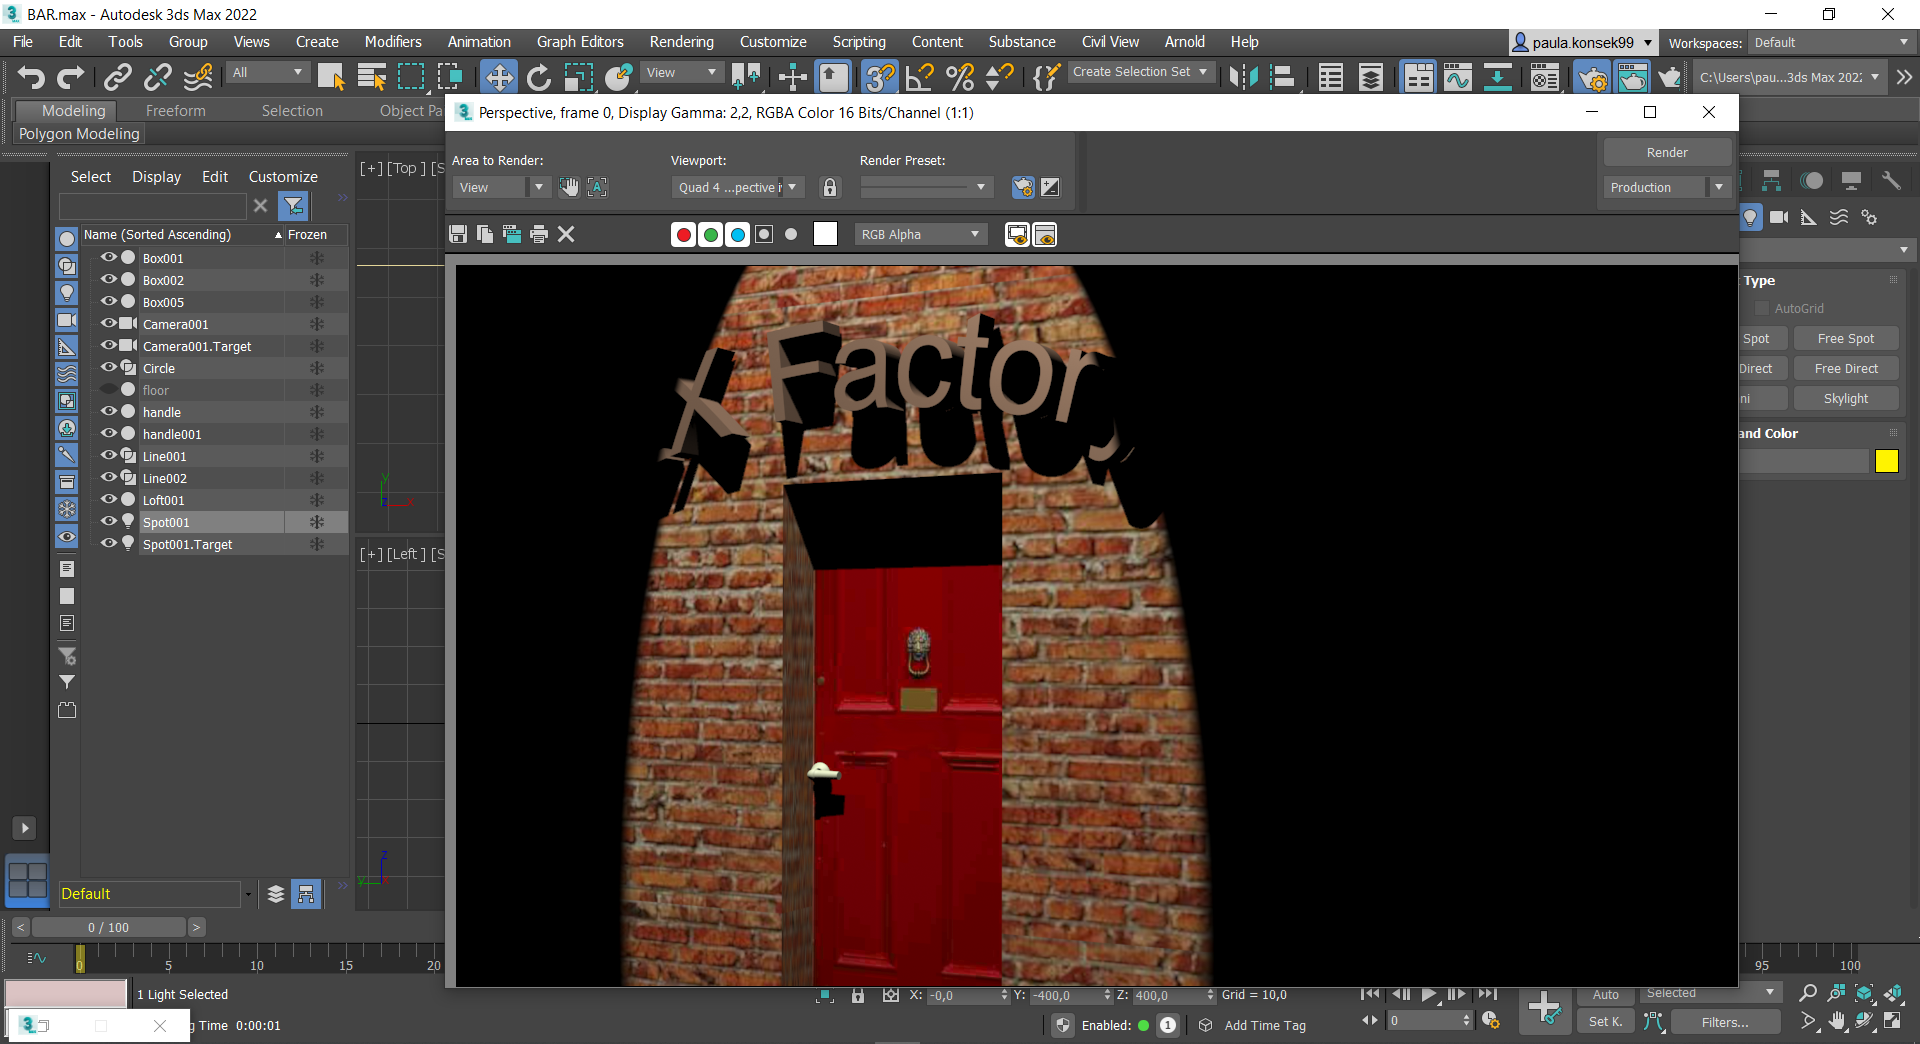Hide Camera001 using its eye icon
This screenshot has width=1920, height=1044.
point(109,323)
